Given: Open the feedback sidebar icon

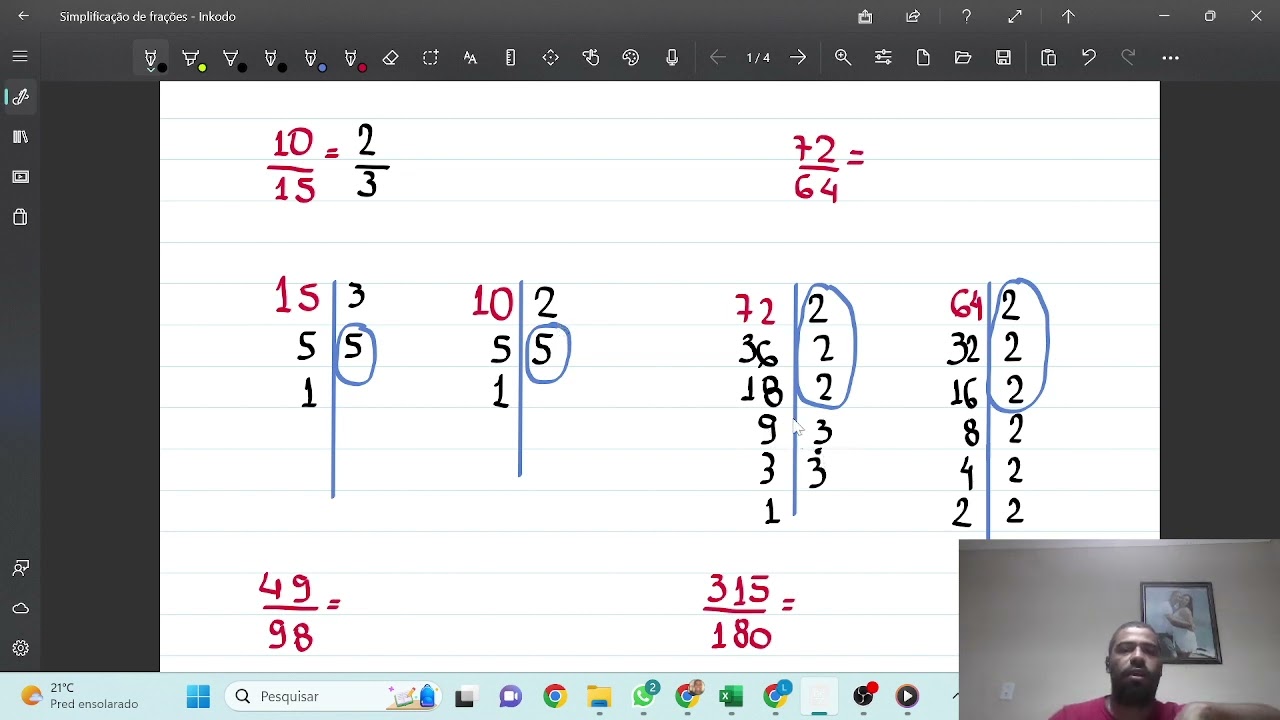Looking at the screenshot, I should point(20,568).
